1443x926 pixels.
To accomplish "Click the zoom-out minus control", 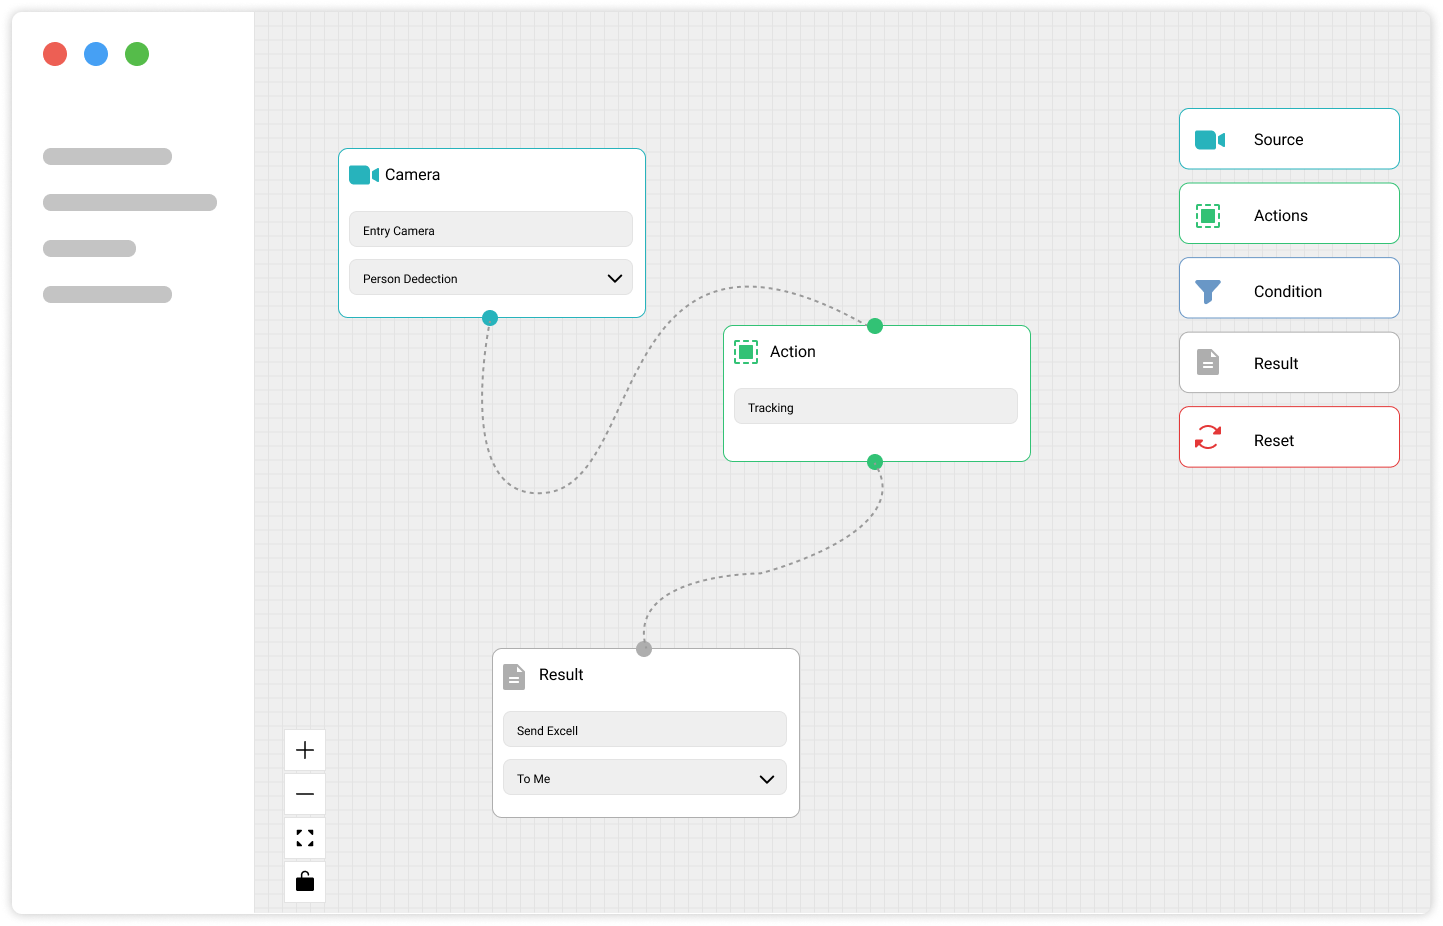I will [305, 793].
